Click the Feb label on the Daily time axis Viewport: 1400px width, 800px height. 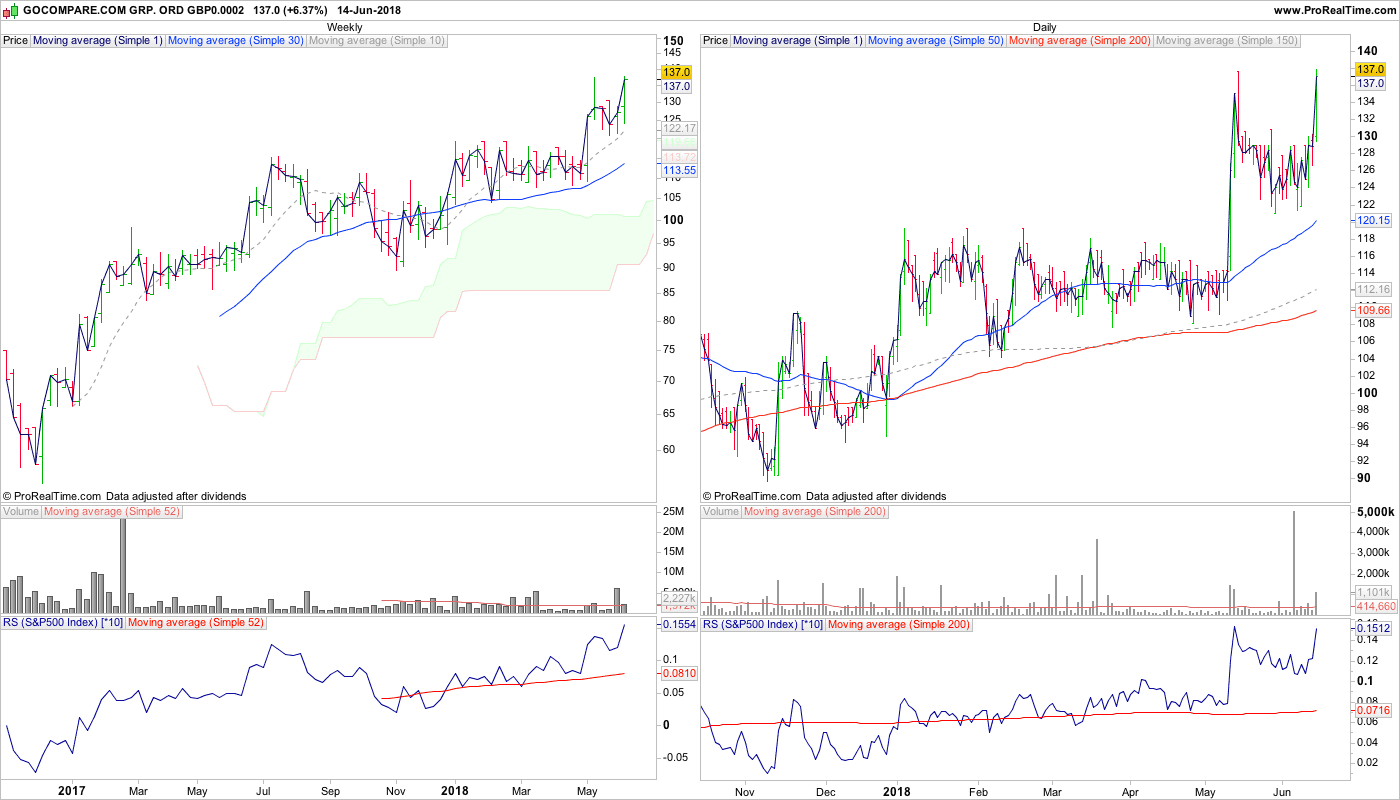tap(981, 790)
